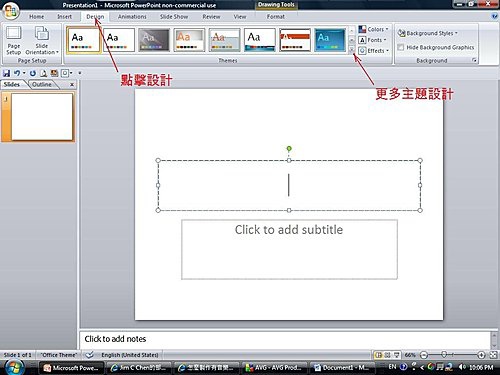Image resolution: width=500 pixels, height=375 pixels.
Task: Open Slide Orientation dropdown
Action: click(42, 40)
